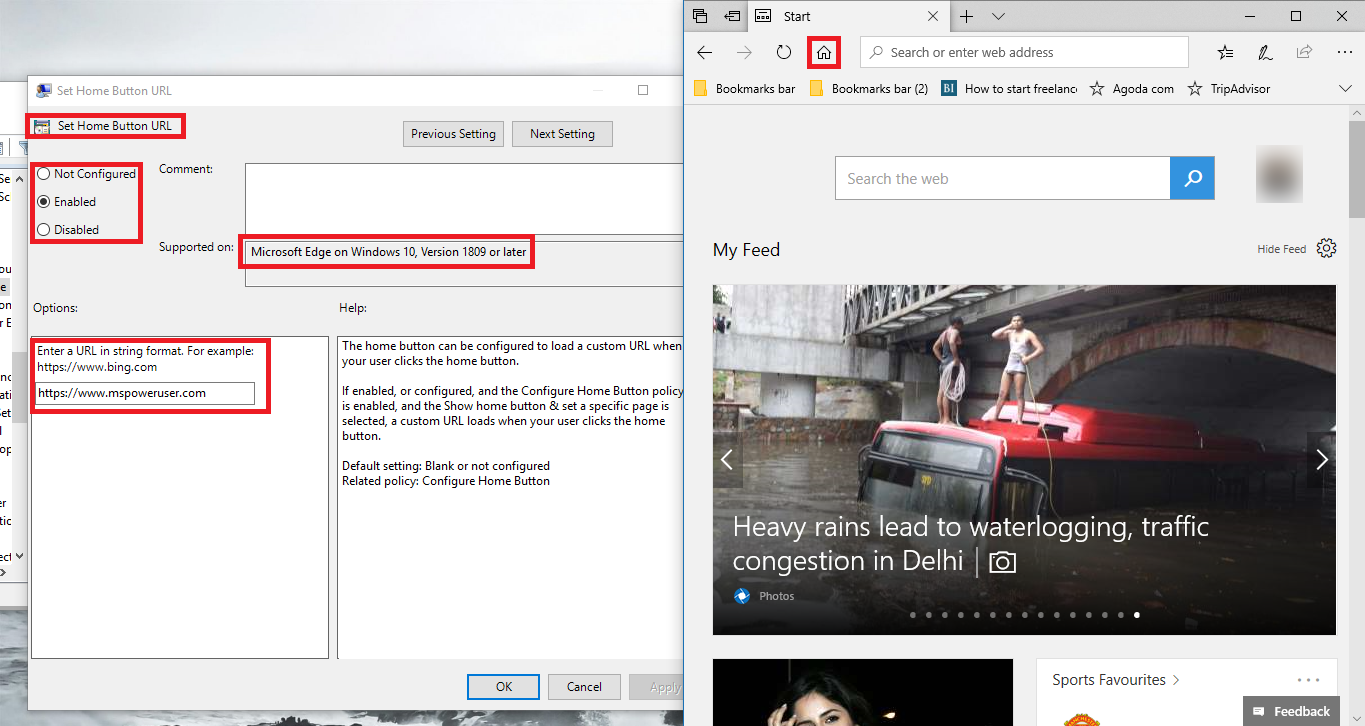Show tab previews chevron
The width and height of the screenshot is (1365, 726).
click(x=998, y=16)
